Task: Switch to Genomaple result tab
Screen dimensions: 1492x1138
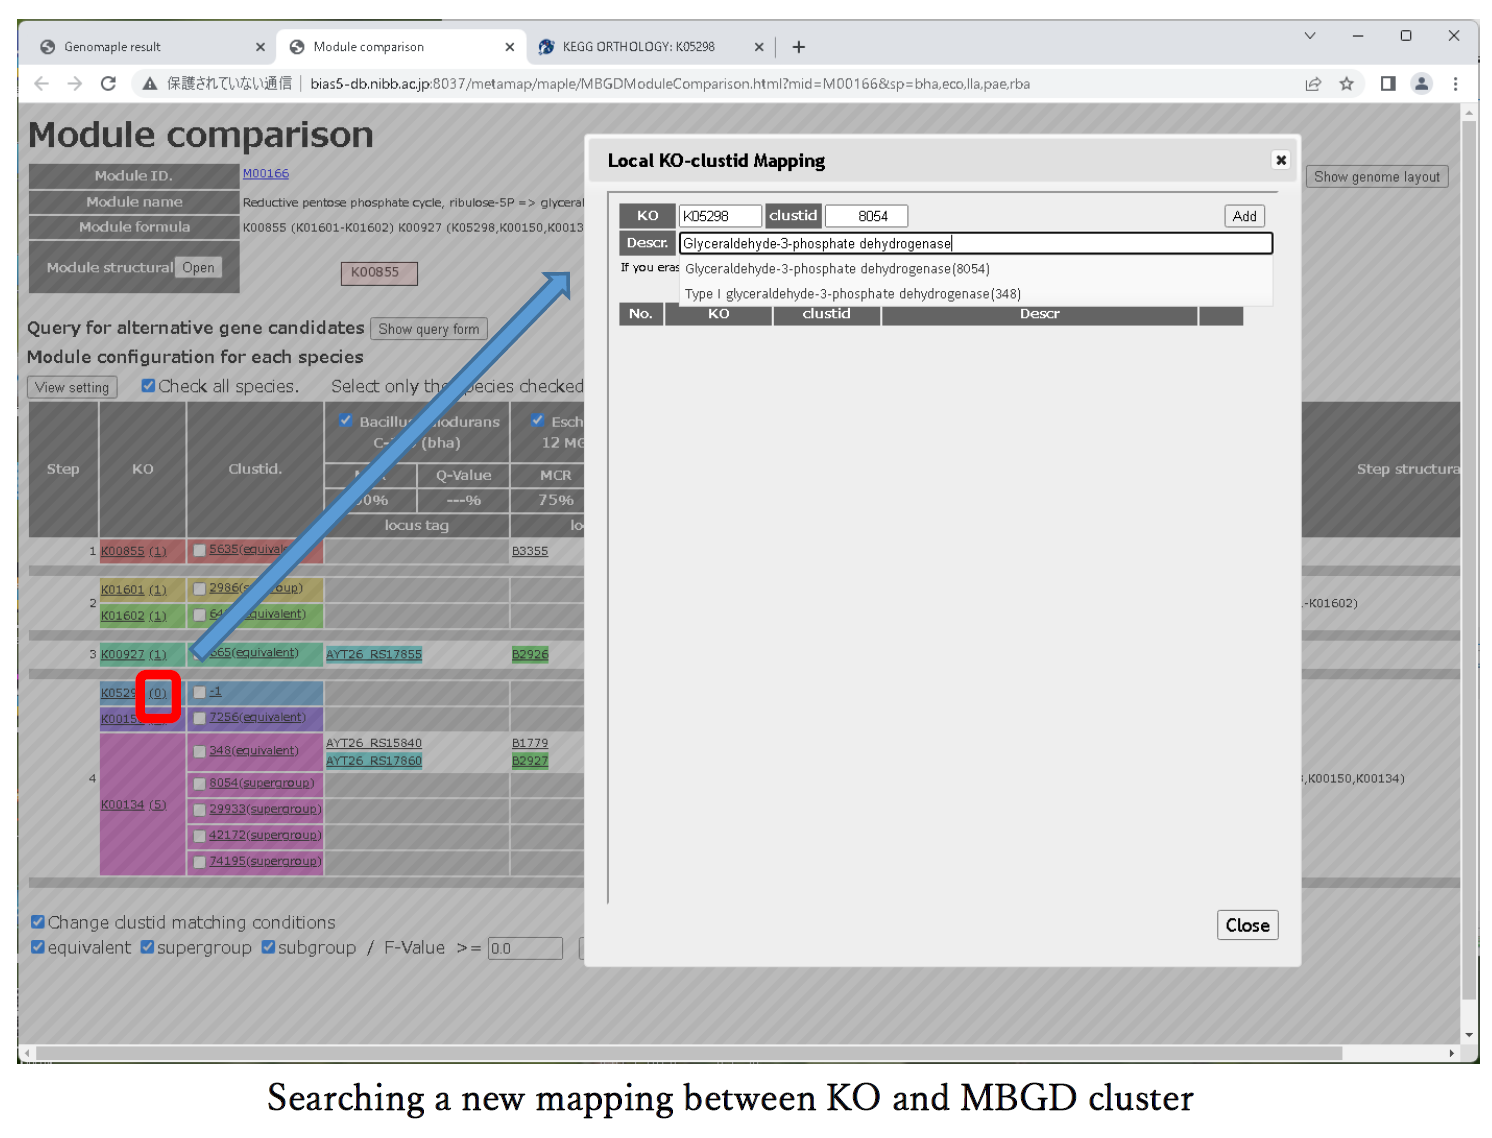Action: click(x=112, y=47)
